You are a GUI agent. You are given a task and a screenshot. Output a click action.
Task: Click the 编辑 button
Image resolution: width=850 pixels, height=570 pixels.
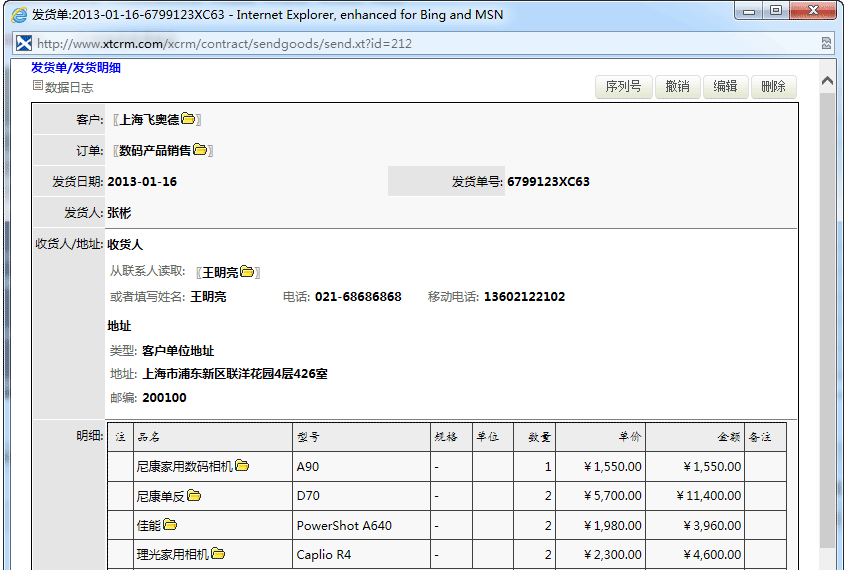tap(725, 87)
